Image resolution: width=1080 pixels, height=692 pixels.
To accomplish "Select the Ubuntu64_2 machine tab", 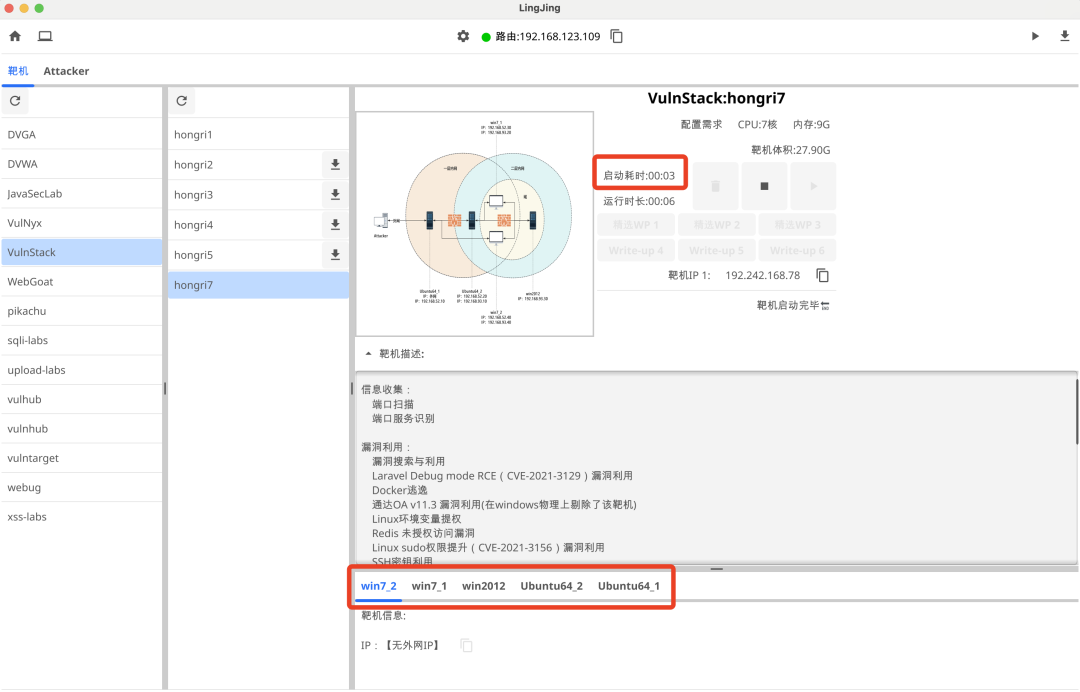I will (552, 586).
